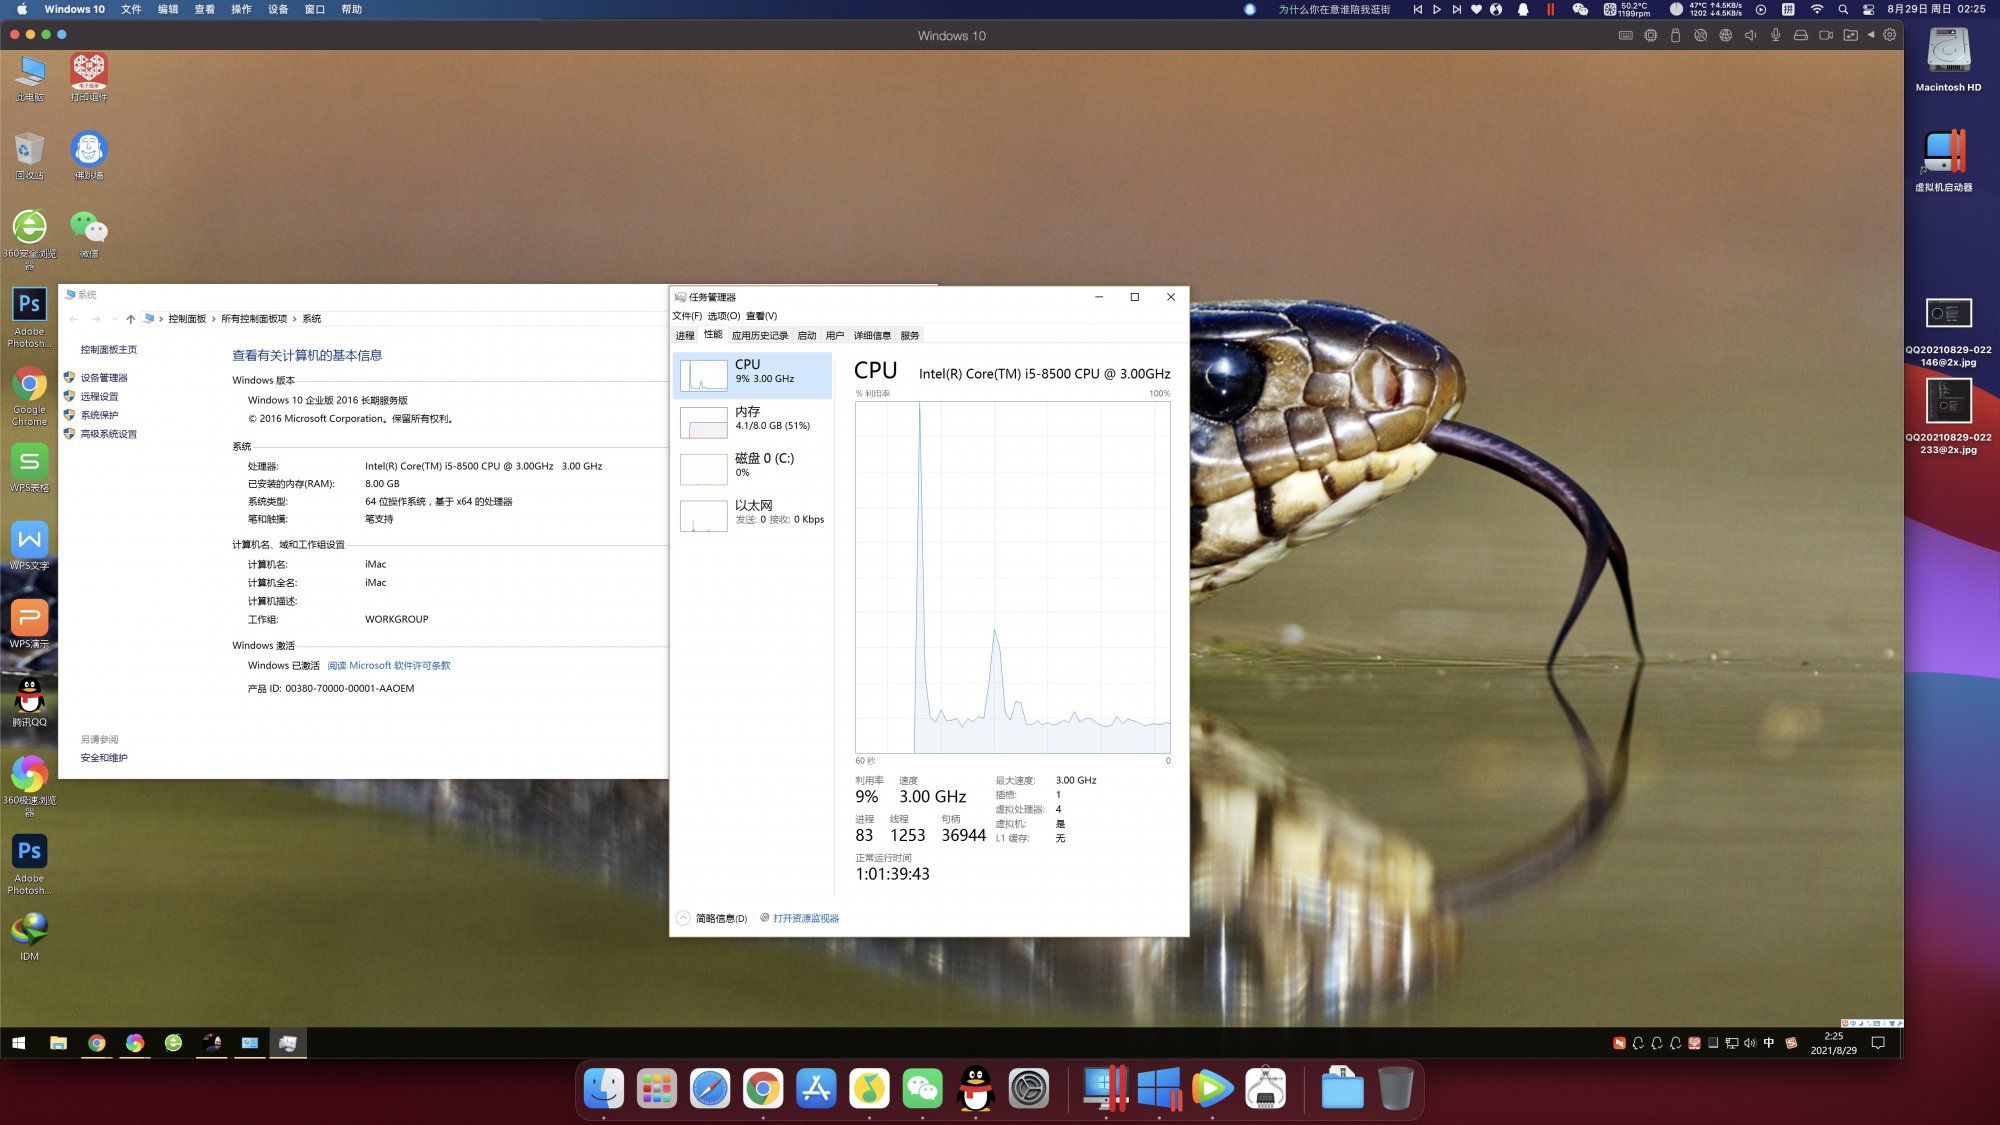Image resolution: width=2000 pixels, height=1125 pixels.
Task: Click the VM microphone icon in title bar
Action: [x=1775, y=35]
